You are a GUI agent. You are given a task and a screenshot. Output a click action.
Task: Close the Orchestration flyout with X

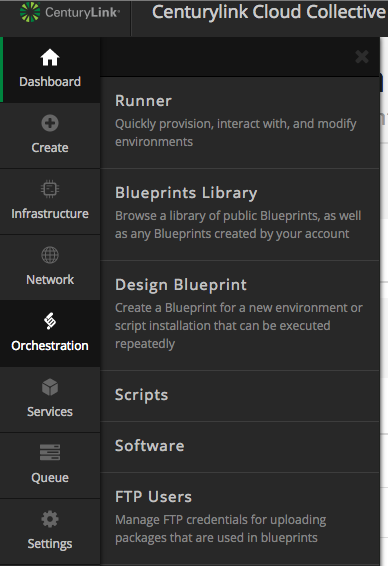coord(362,57)
